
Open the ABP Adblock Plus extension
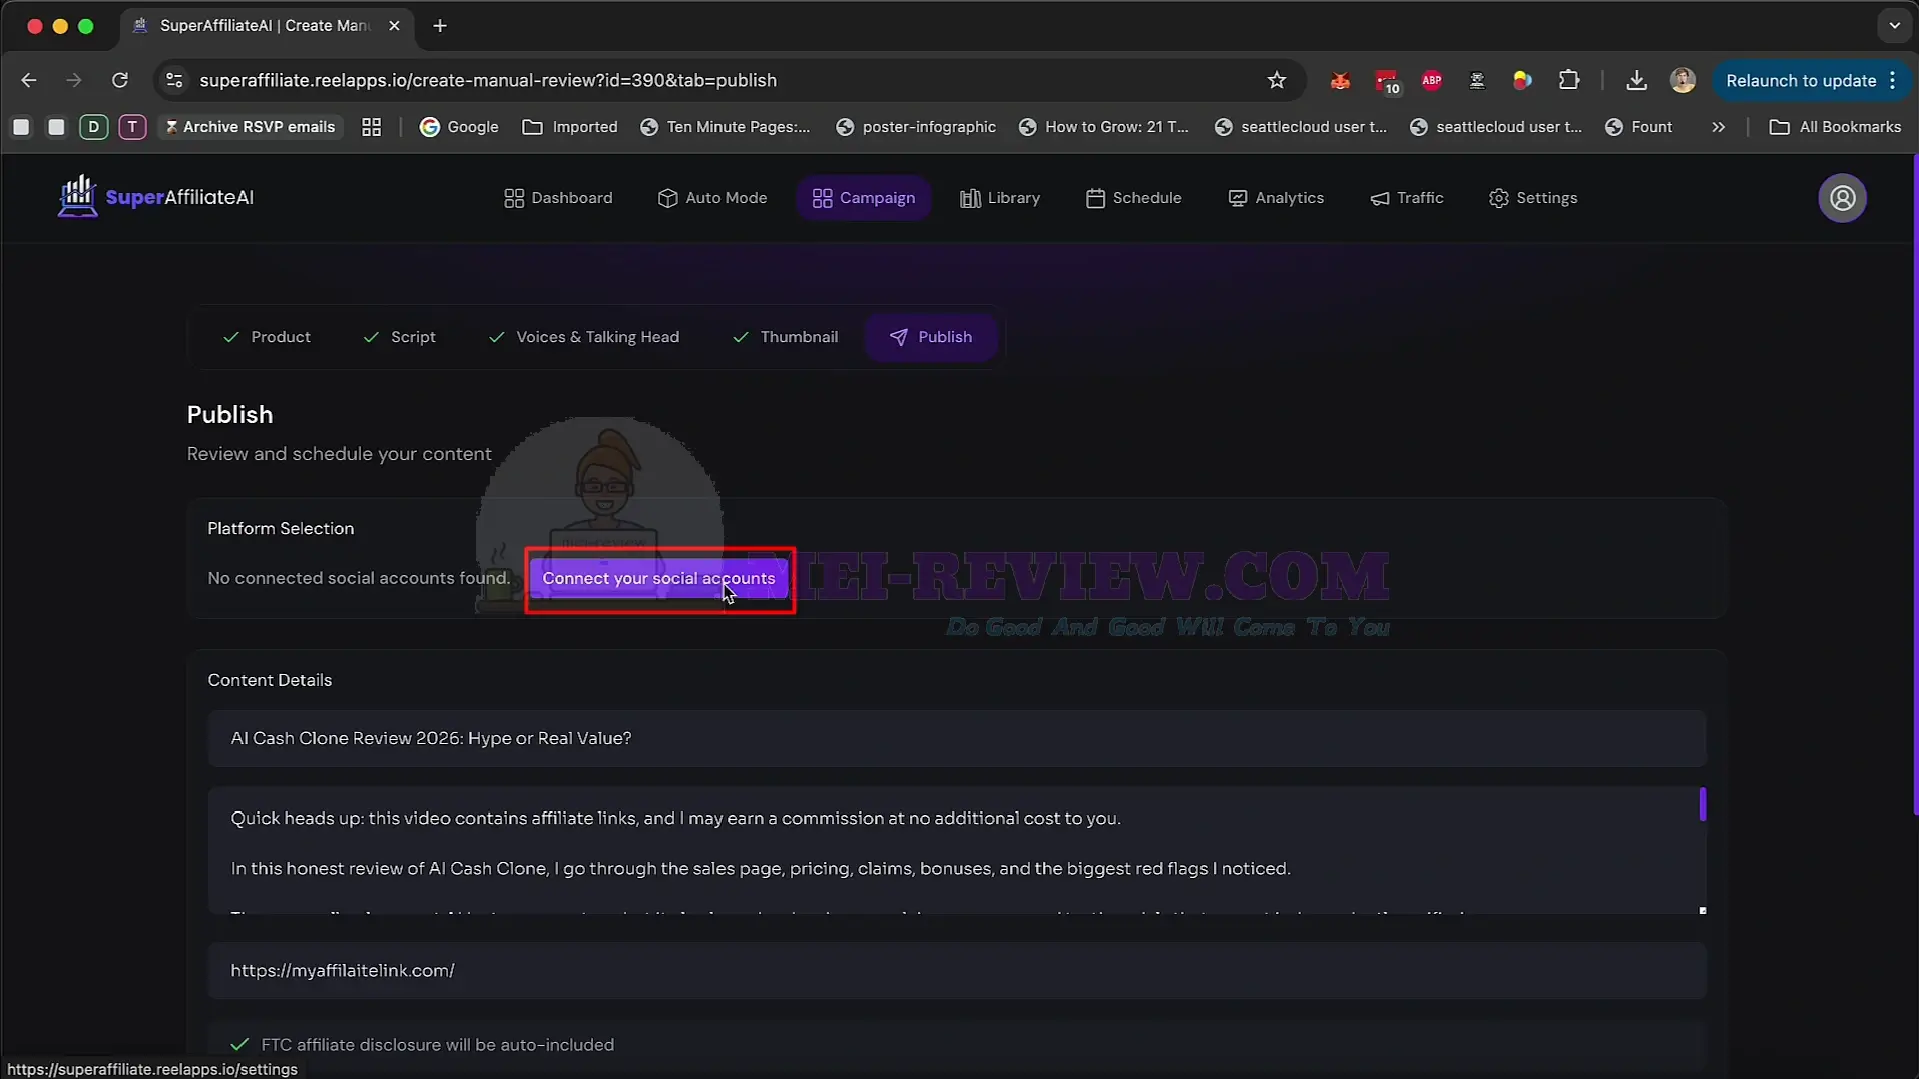(x=1431, y=81)
